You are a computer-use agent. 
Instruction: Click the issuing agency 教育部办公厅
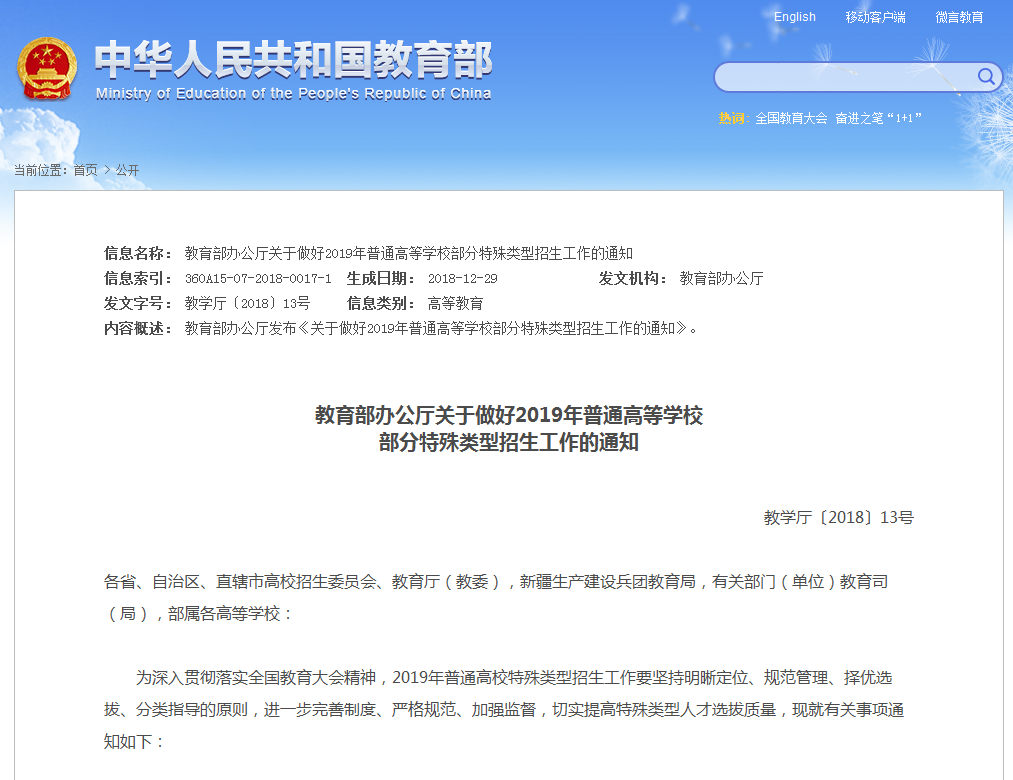point(721,278)
